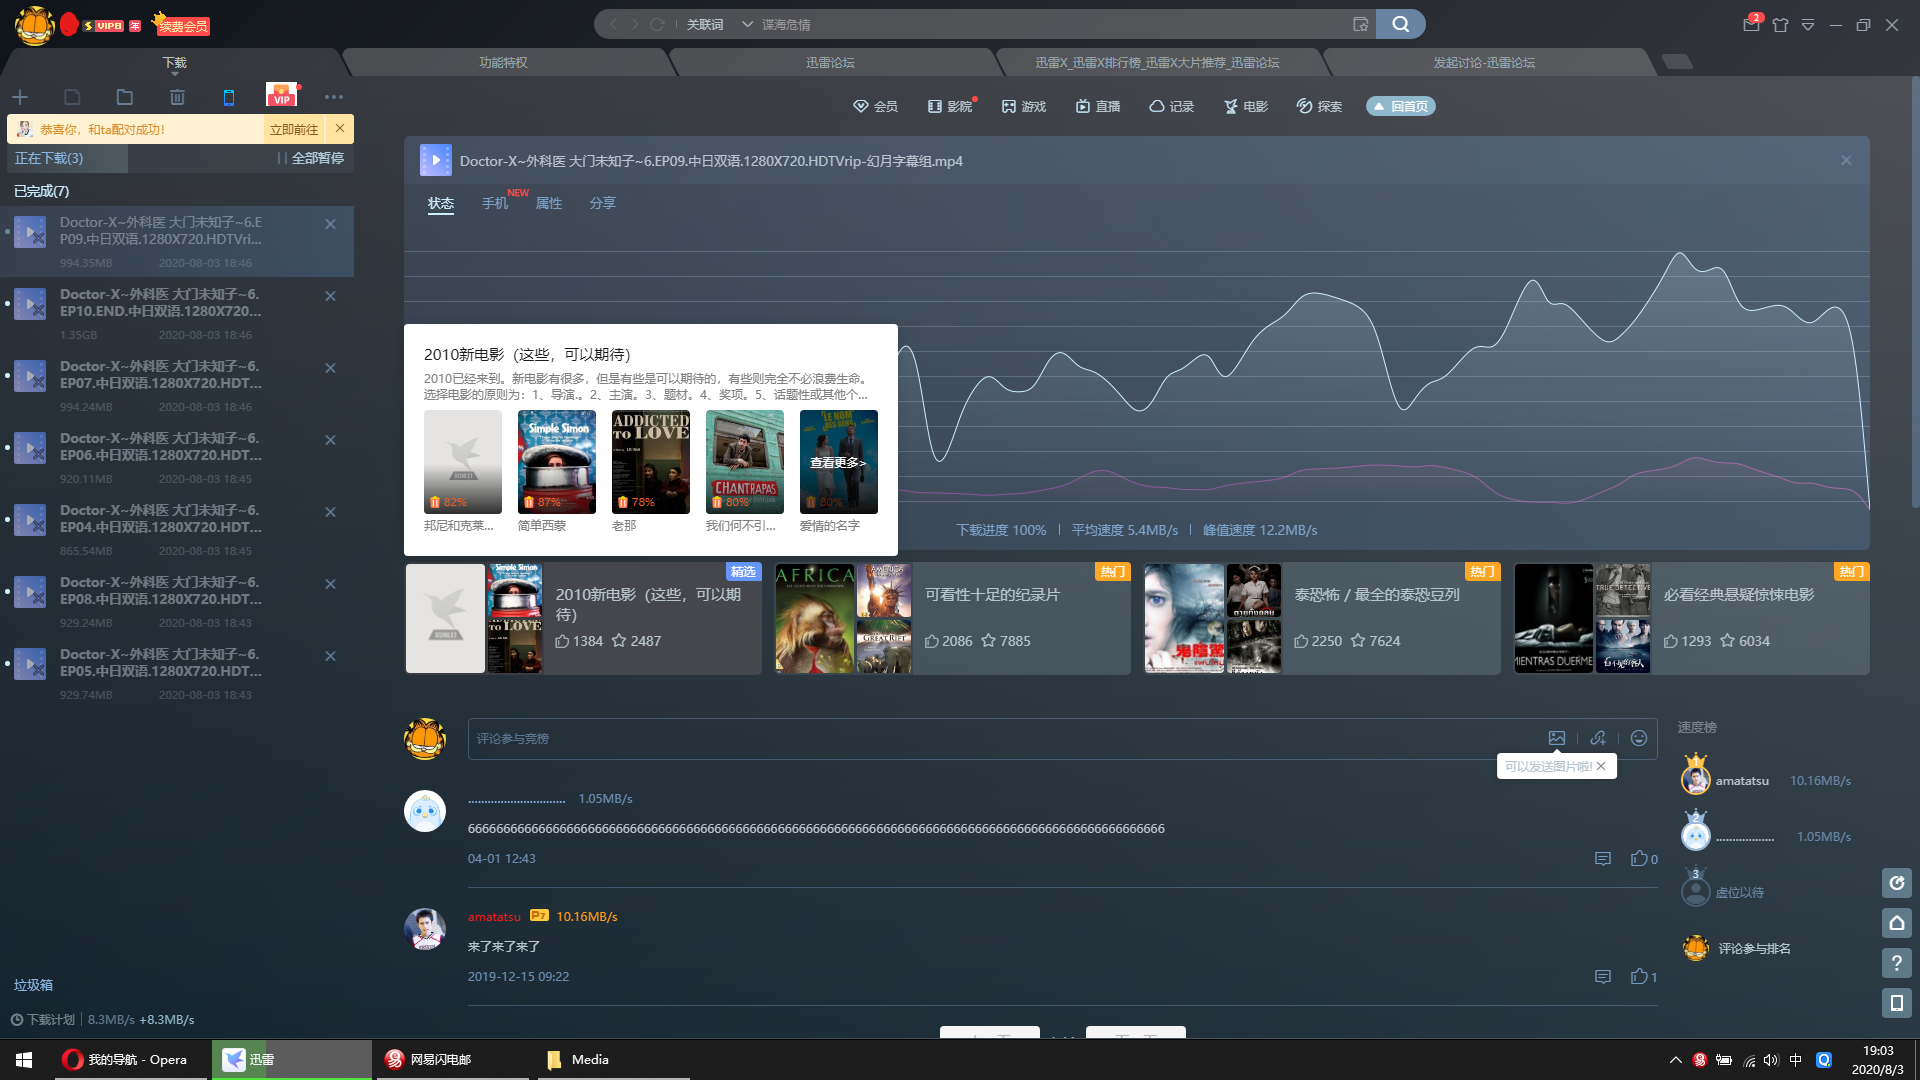The image size is (1920, 1080).
Task: Like the amatatsu comment with thumbs-up
Action: pos(1639,976)
